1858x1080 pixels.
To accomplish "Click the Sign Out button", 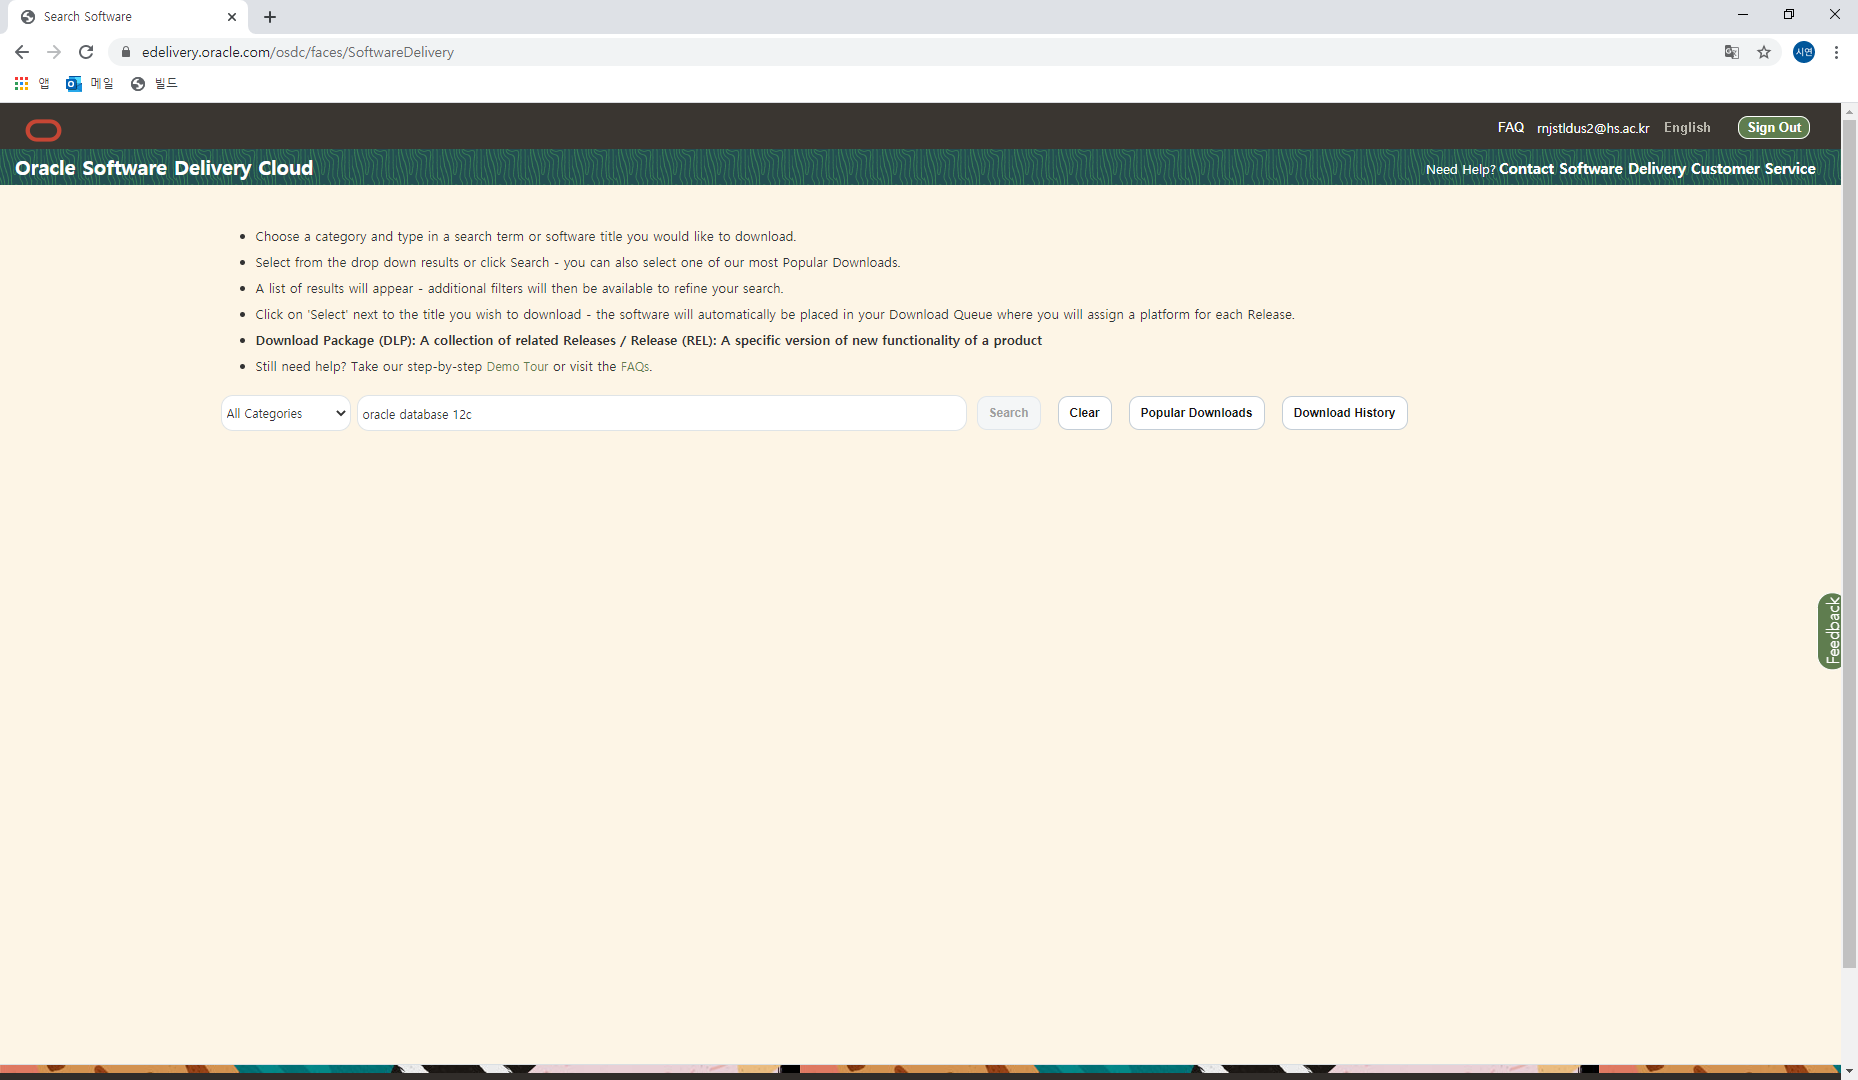I will click(x=1773, y=127).
